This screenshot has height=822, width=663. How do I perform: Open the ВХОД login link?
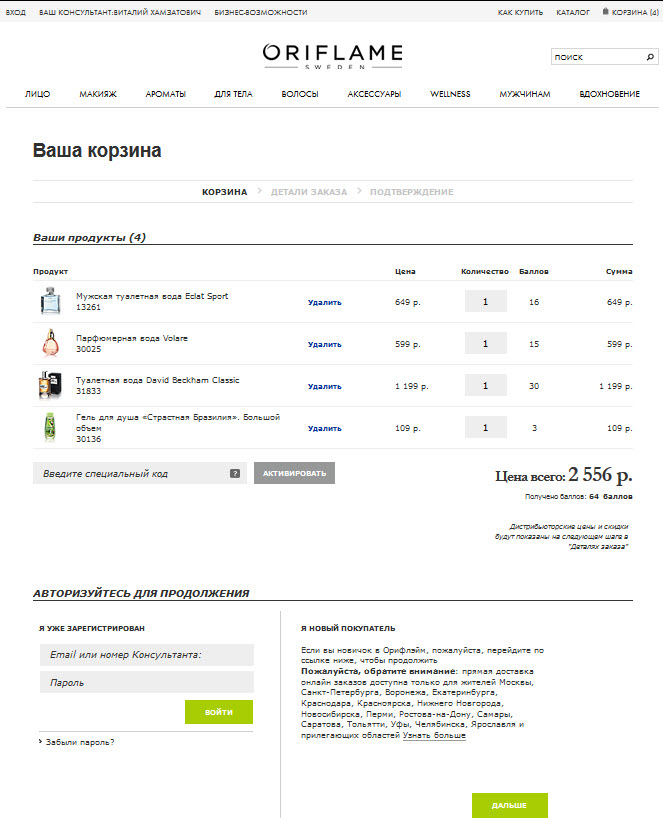pos(16,12)
